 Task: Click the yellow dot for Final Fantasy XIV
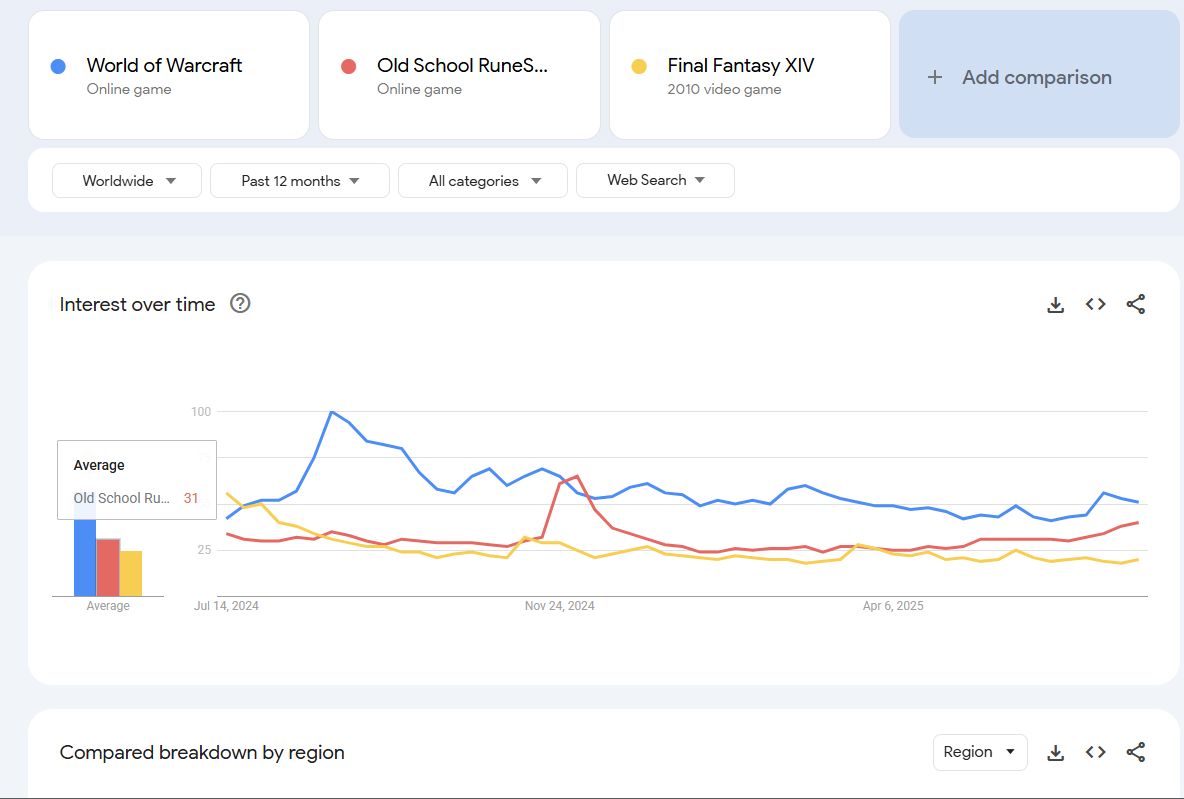(x=639, y=66)
